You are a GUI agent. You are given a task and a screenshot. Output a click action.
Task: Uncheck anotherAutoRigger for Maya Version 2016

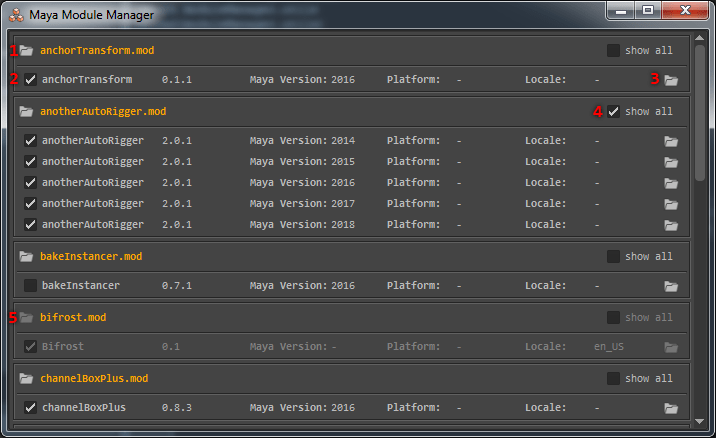tap(30, 183)
